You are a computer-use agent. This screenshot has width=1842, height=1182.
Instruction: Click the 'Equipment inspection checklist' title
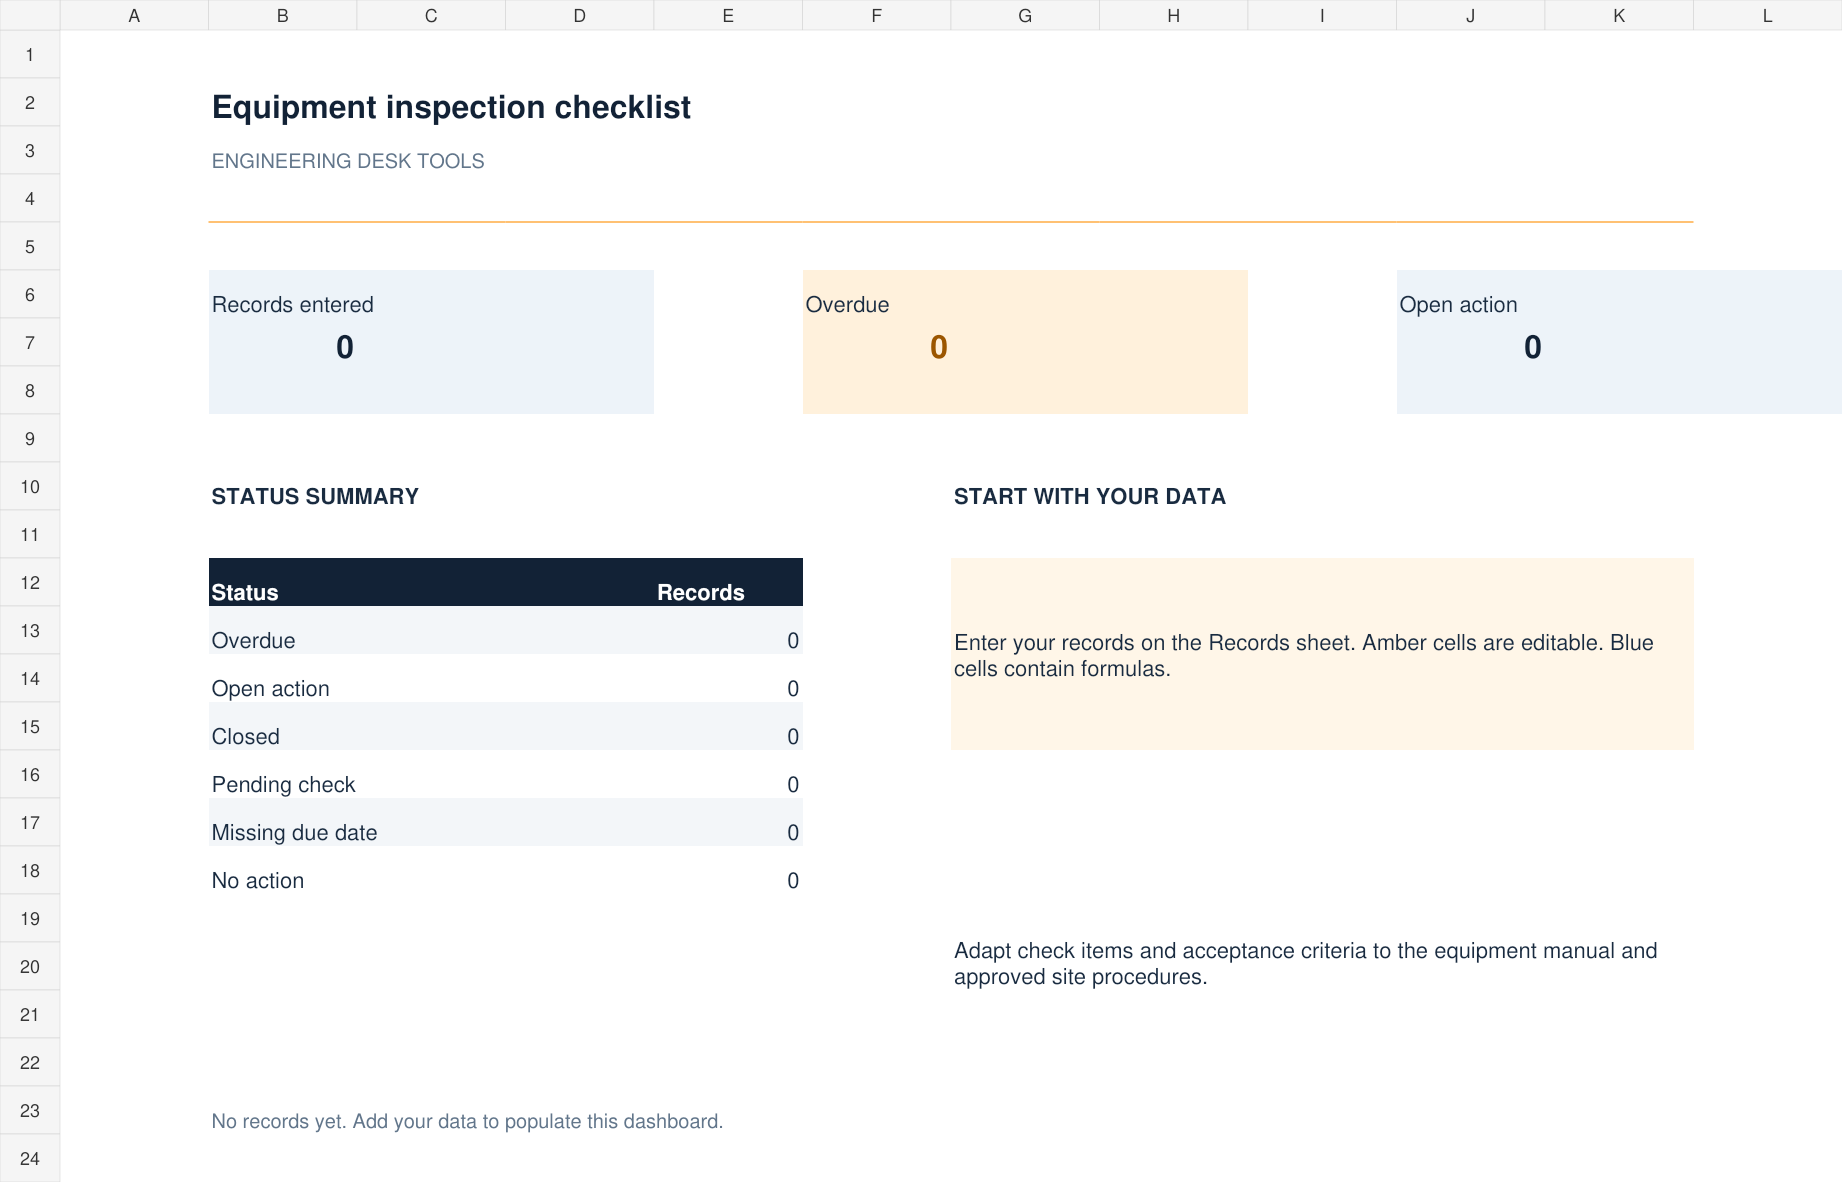(x=451, y=107)
